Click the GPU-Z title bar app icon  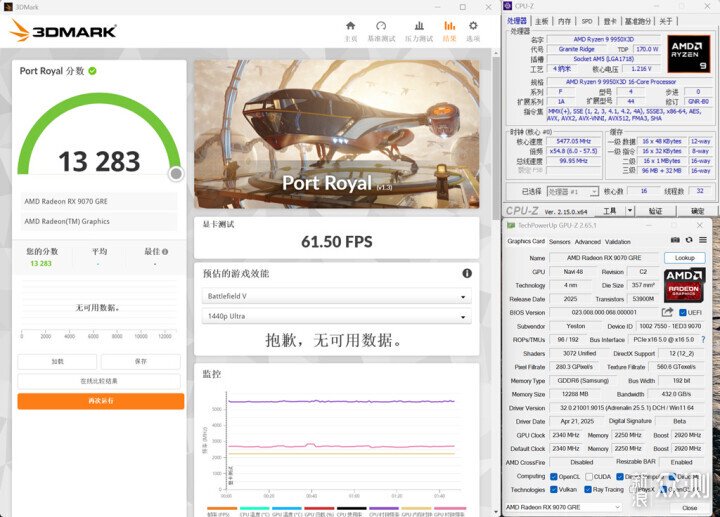pos(511,225)
